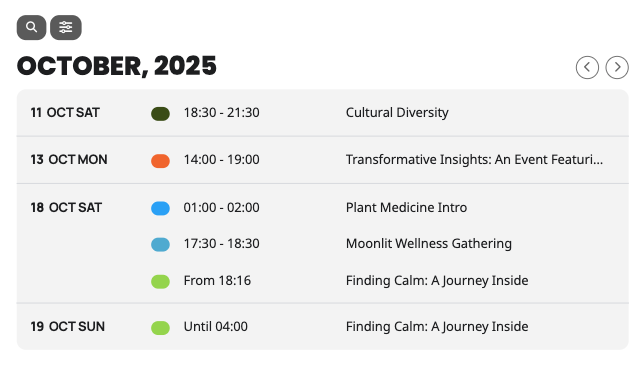Screen dimensions: 644x368
Task: Click blue dot next to Plant Medicine Intro
Action: click(160, 208)
